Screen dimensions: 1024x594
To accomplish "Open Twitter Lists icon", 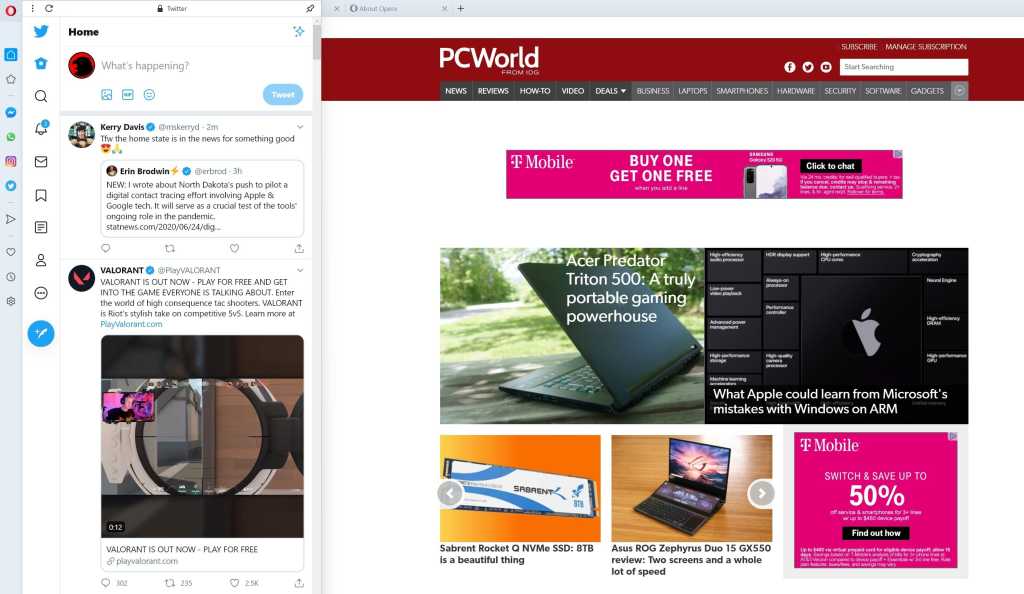I will click(x=41, y=227).
